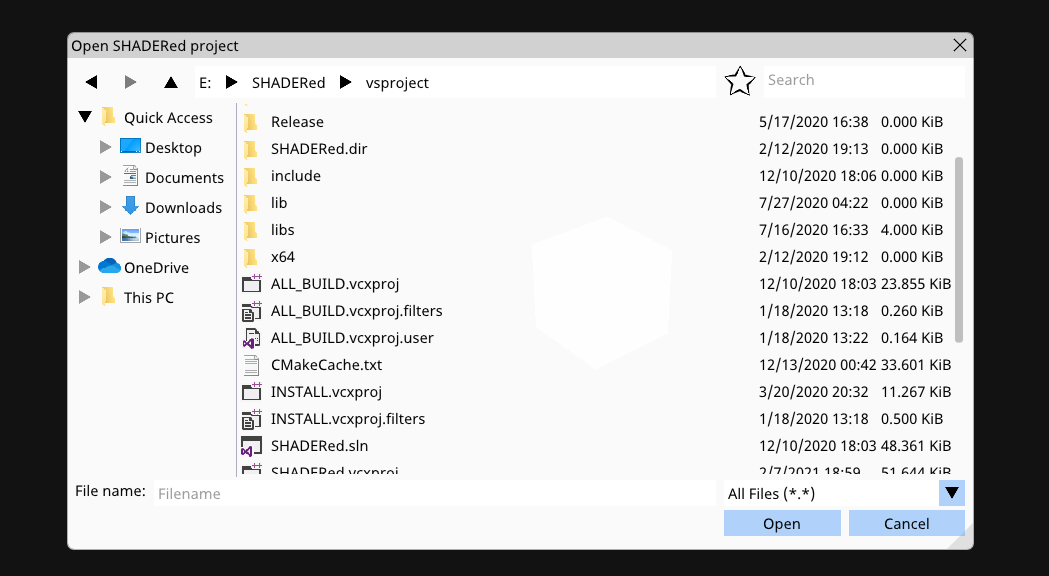Click the forward navigation arrow

(130, 82)
